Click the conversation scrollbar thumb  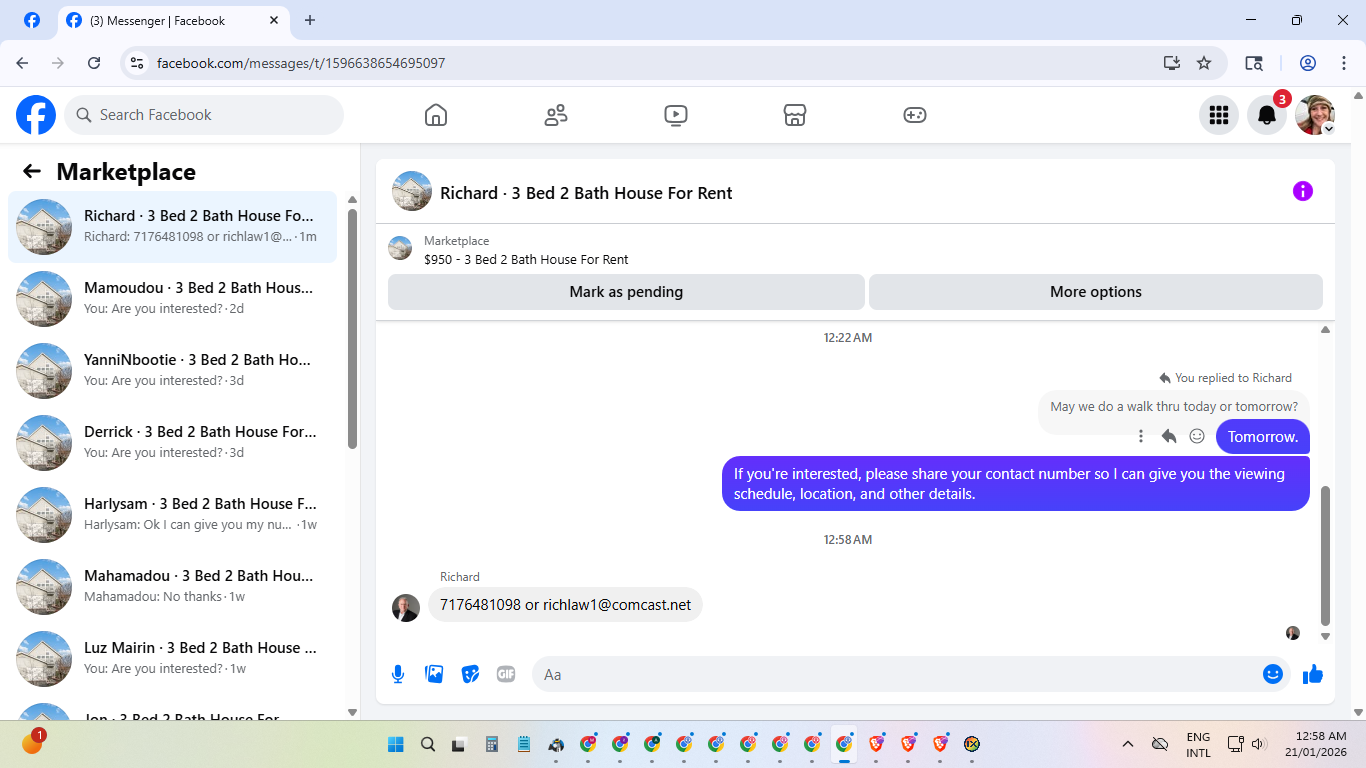coord(1326,555)
